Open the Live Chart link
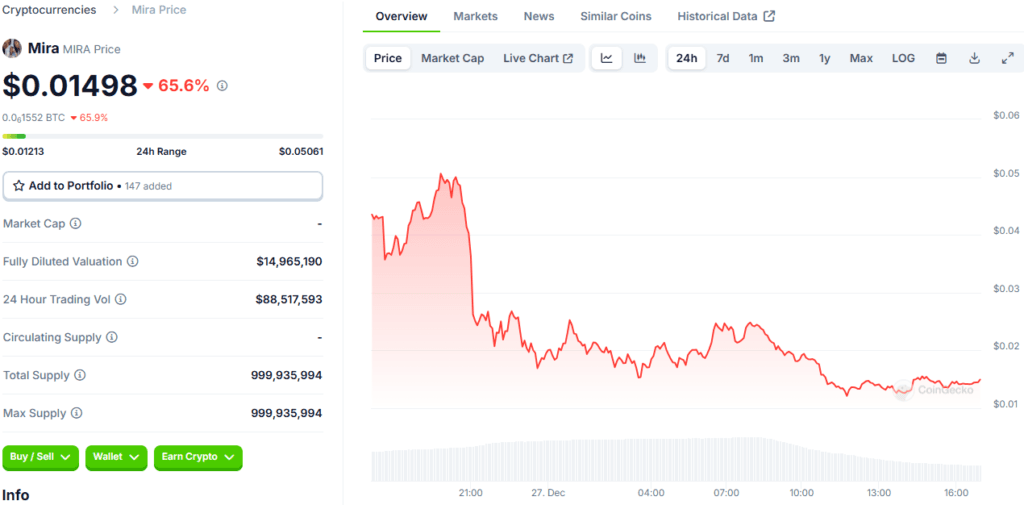Screen dimensions: 1024x505 click(538, 58)
